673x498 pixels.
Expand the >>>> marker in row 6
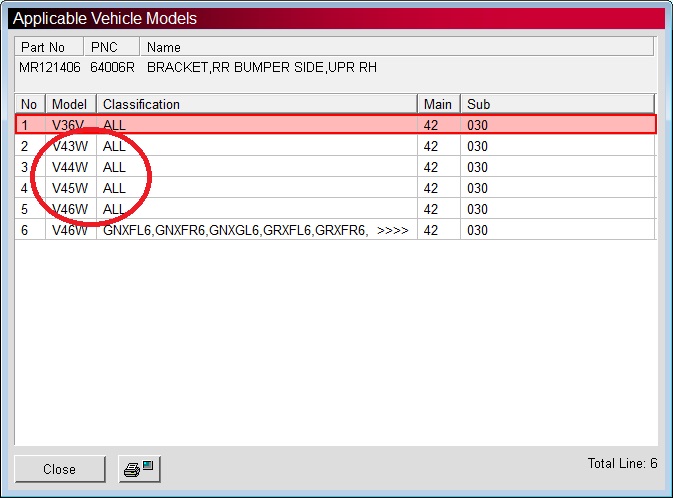tap(393, 230)
